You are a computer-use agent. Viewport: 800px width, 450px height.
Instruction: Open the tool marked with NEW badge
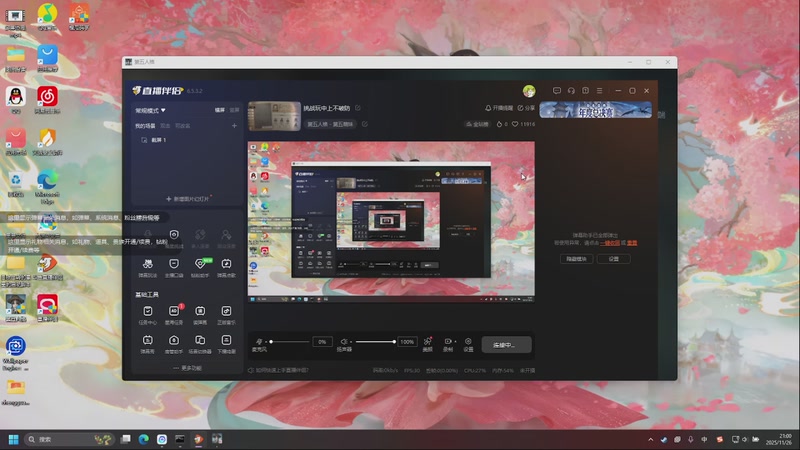(x=200, y=267)
